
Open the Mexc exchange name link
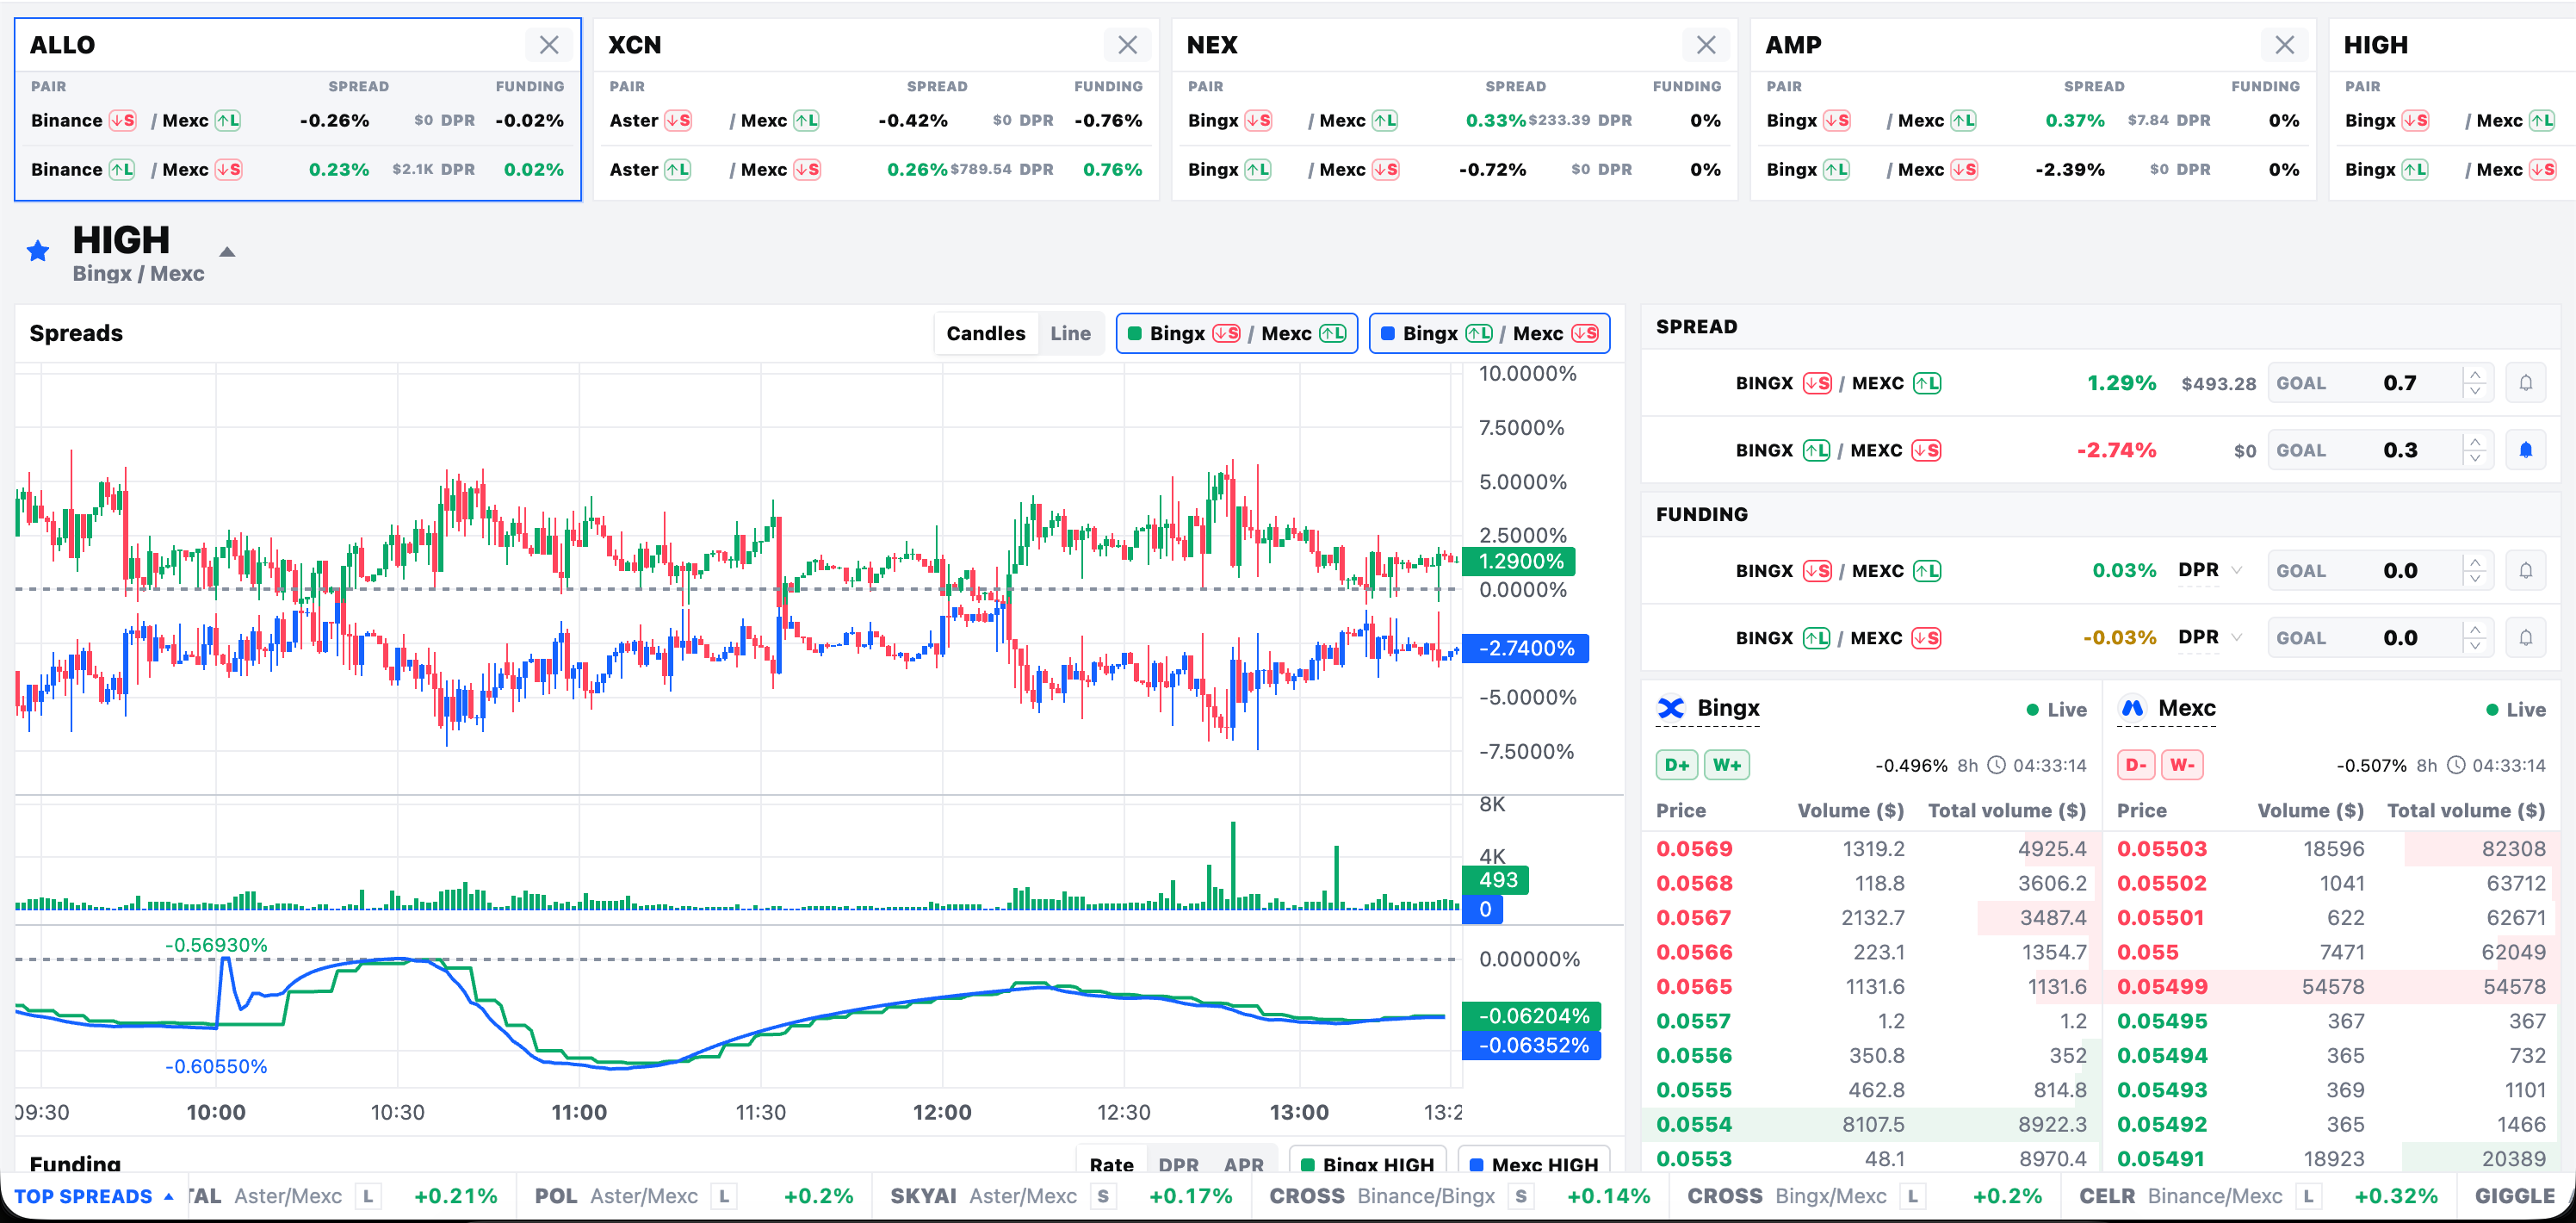tap(2187, 708)
